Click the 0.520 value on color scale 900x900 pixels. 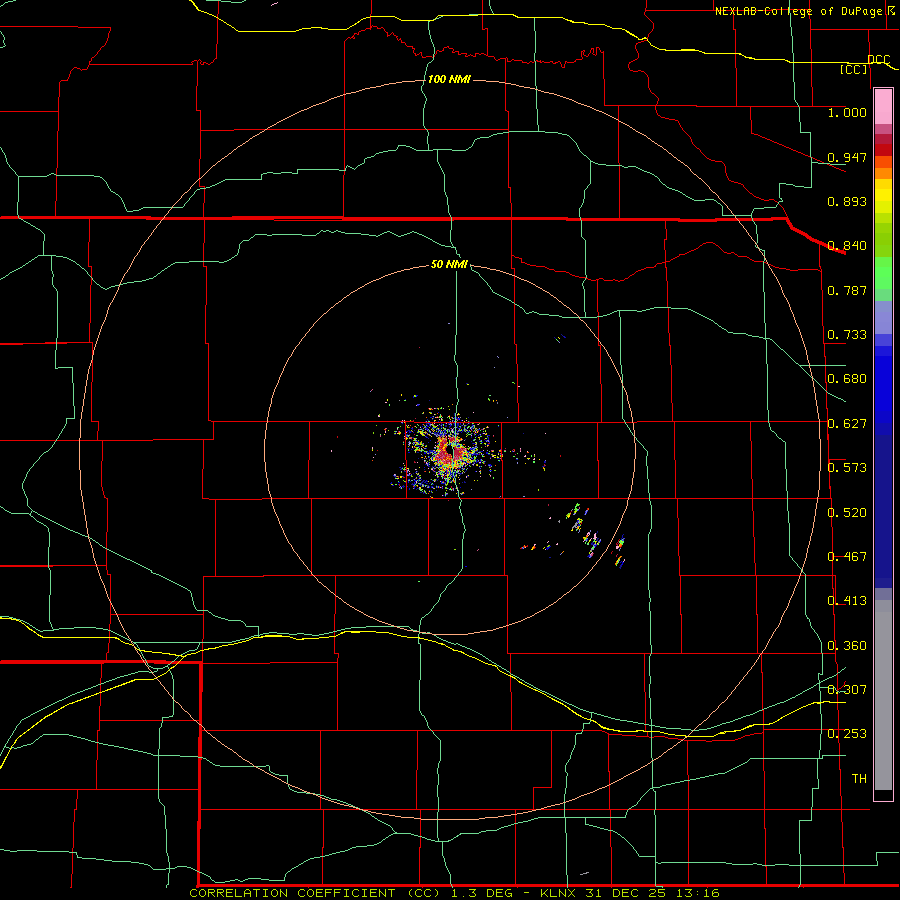(847, 513)
